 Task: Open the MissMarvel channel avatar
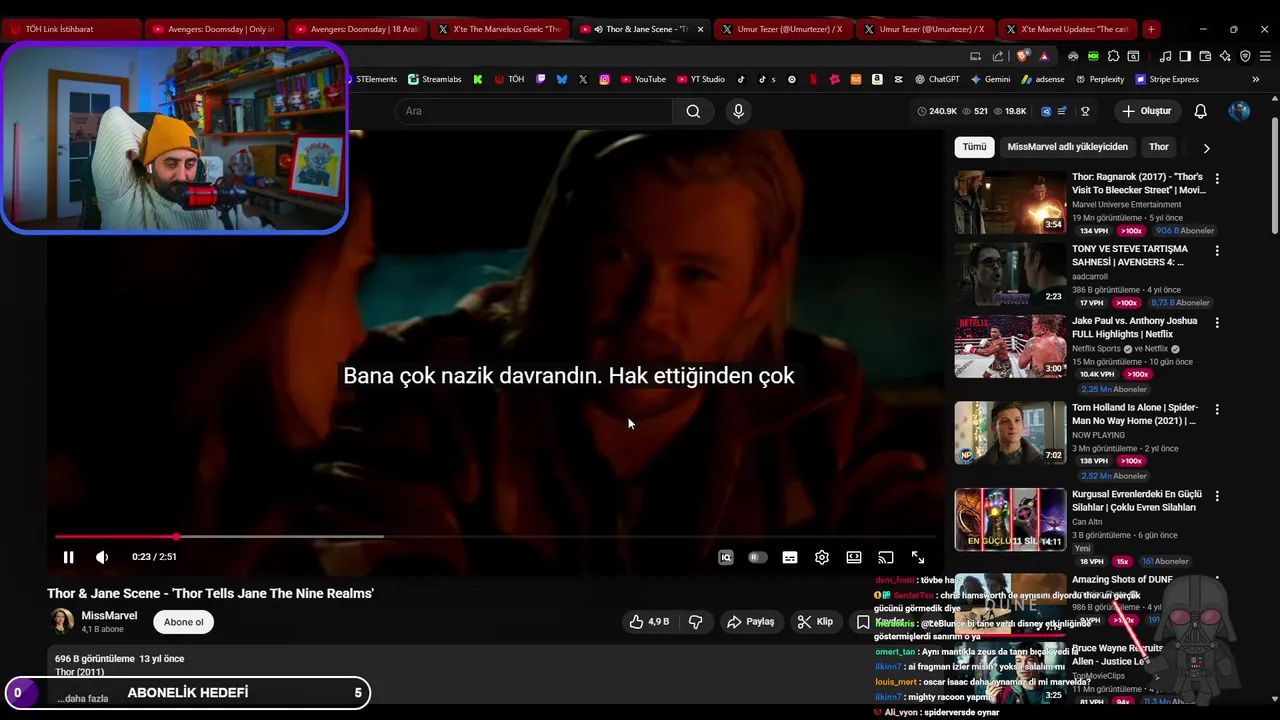pos(62,621)
